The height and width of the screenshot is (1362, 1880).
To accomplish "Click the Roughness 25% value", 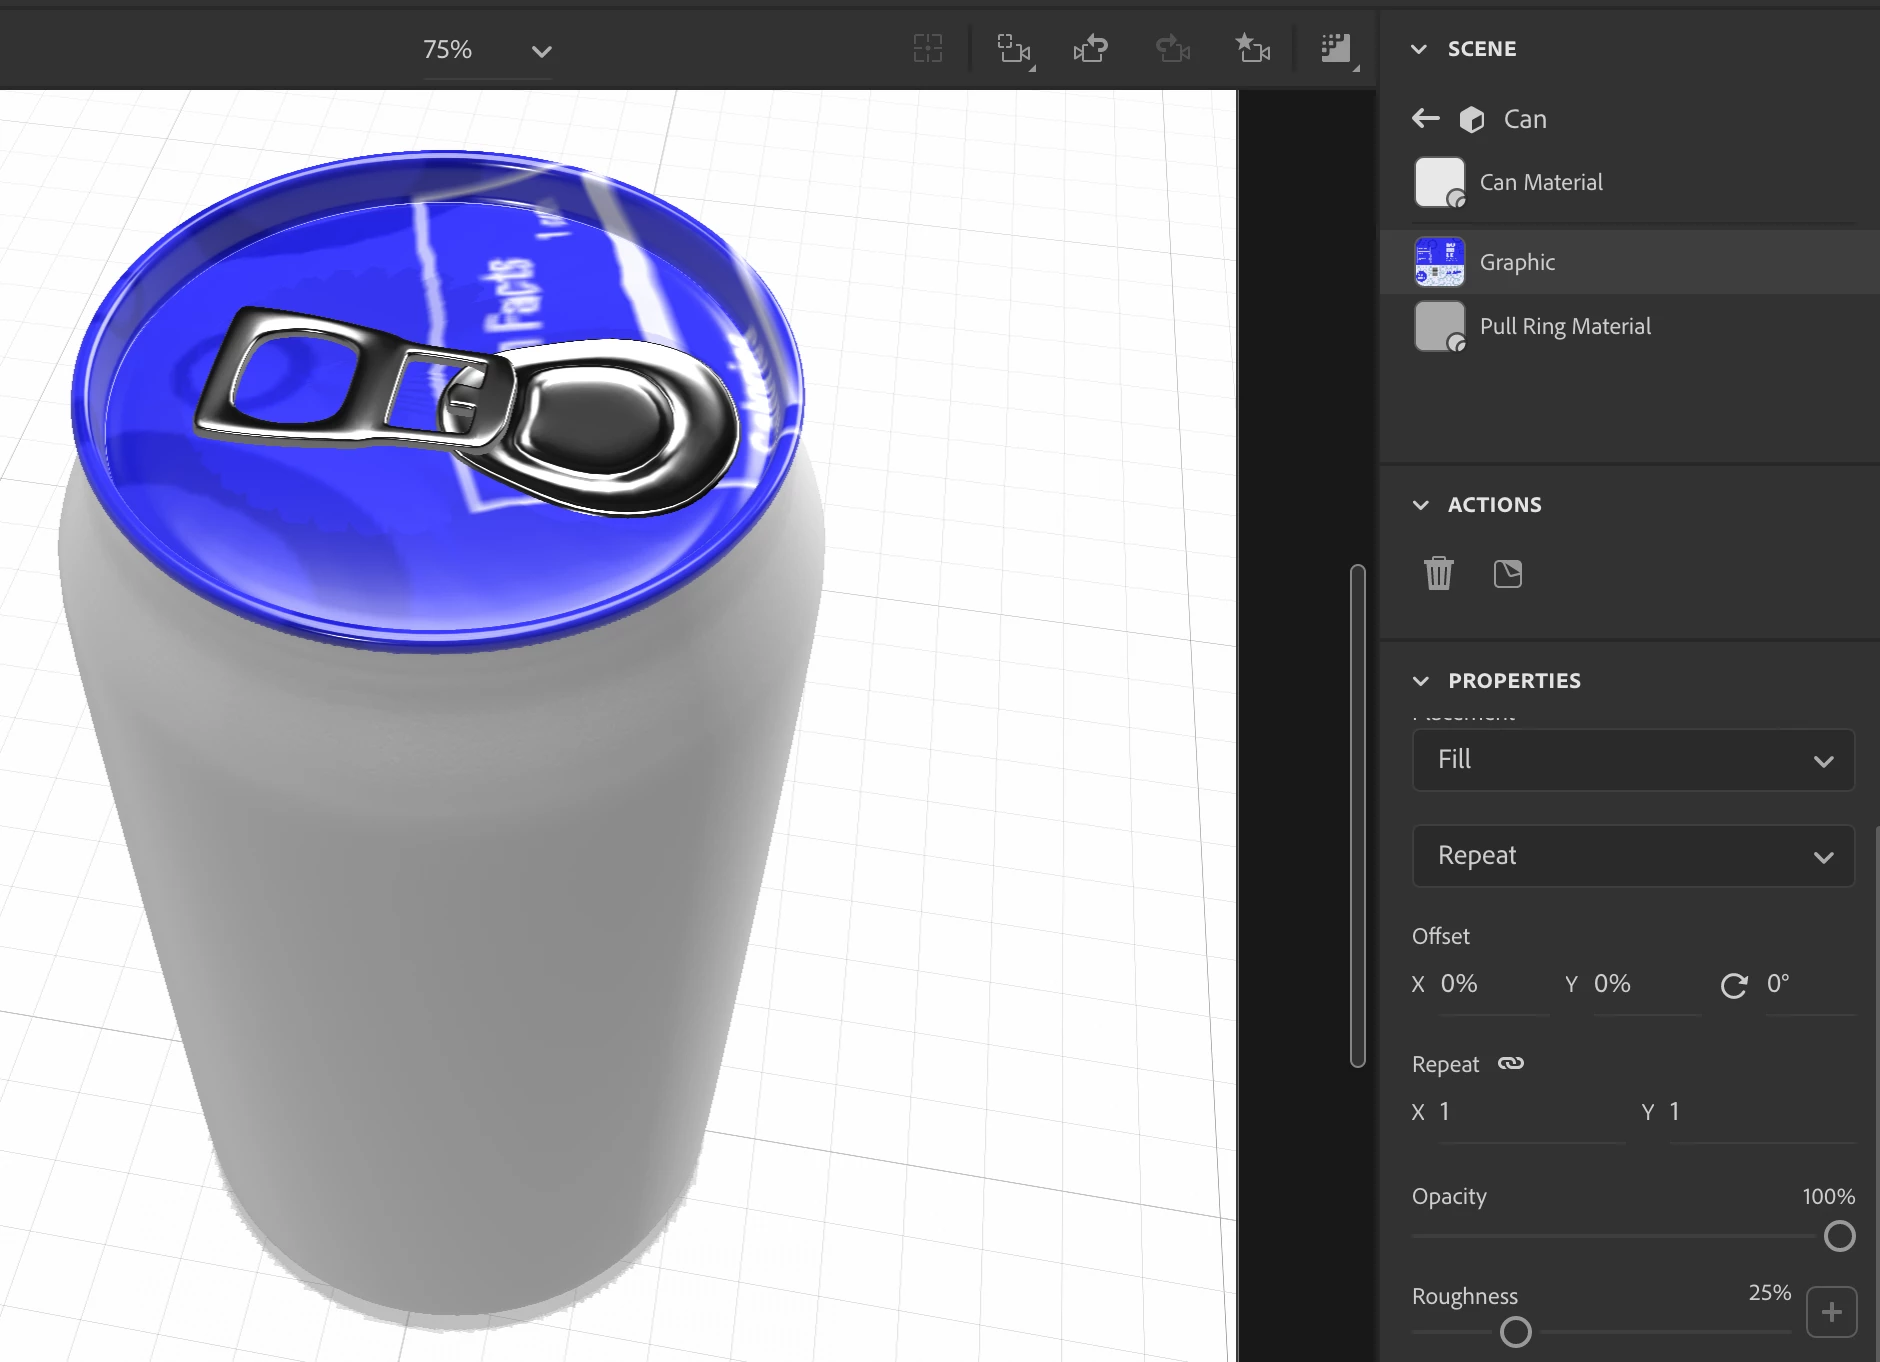I will click(x=1770, y=1293).
